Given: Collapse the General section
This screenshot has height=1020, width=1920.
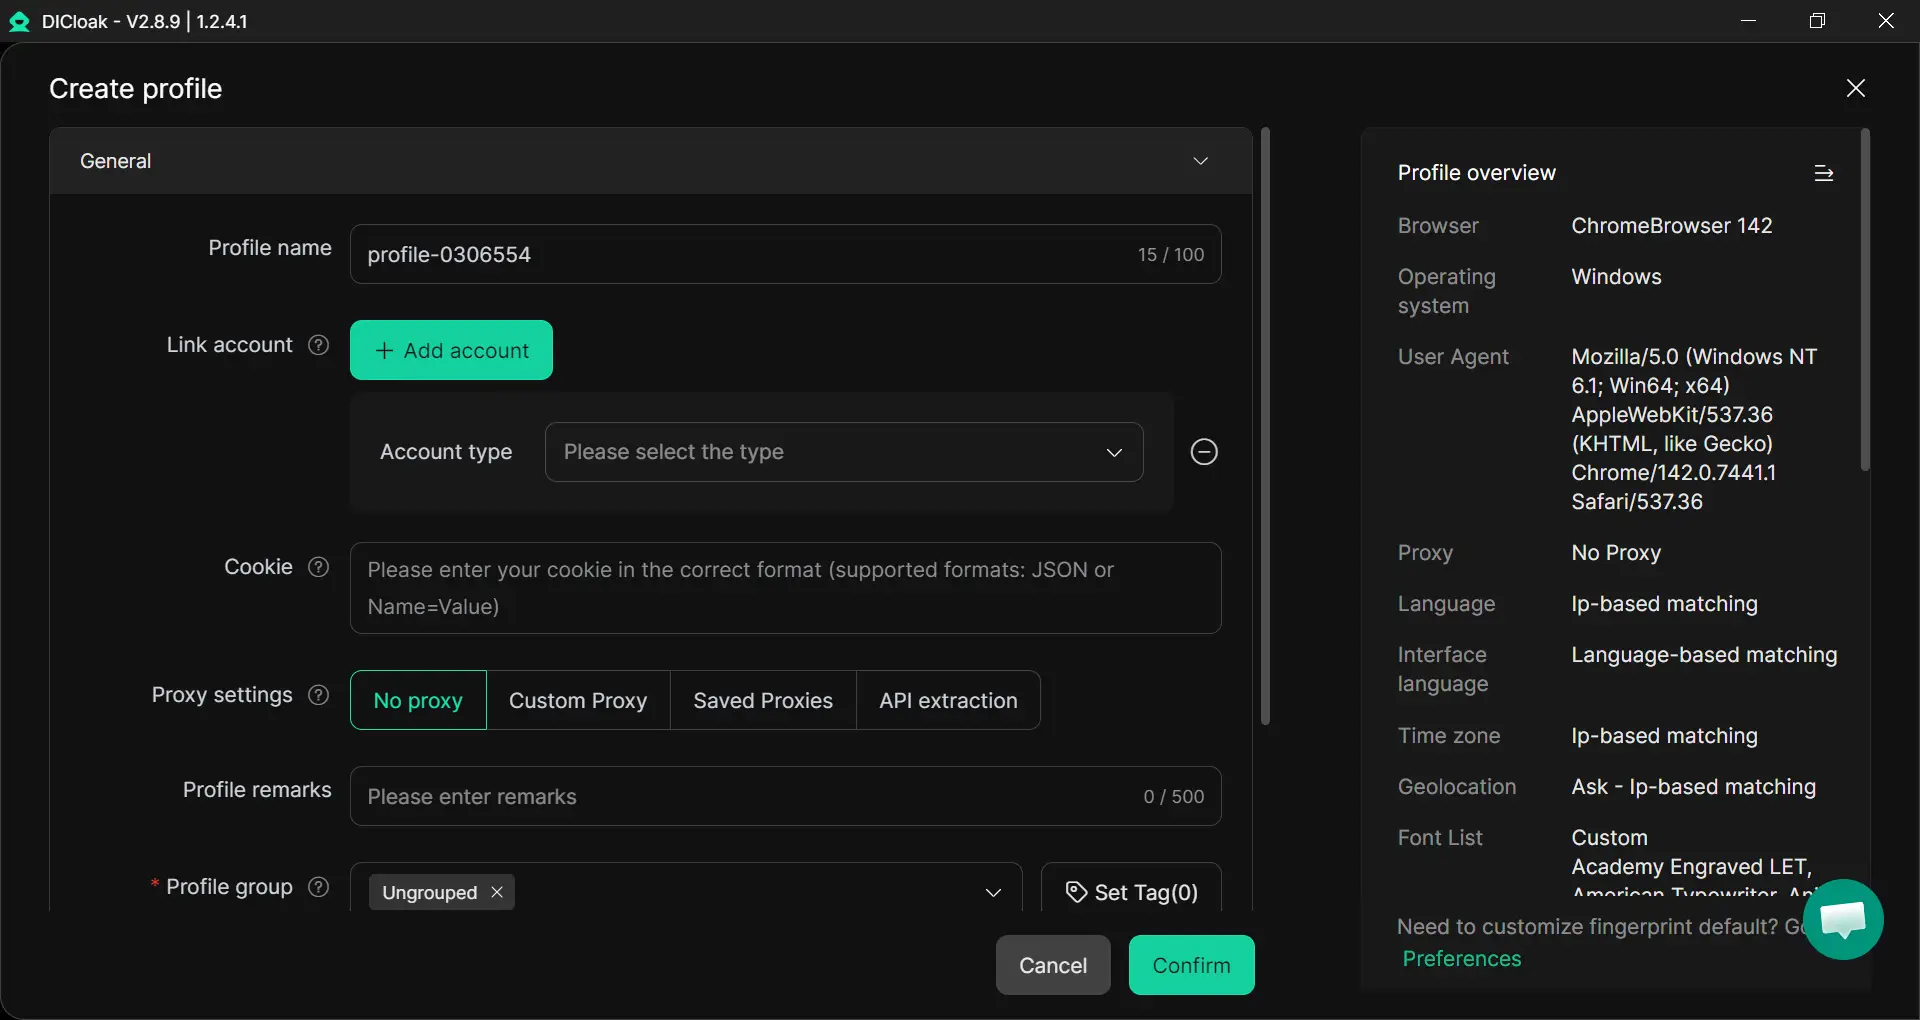Looking at the screenshot, I should click(x=1200, y=161).
